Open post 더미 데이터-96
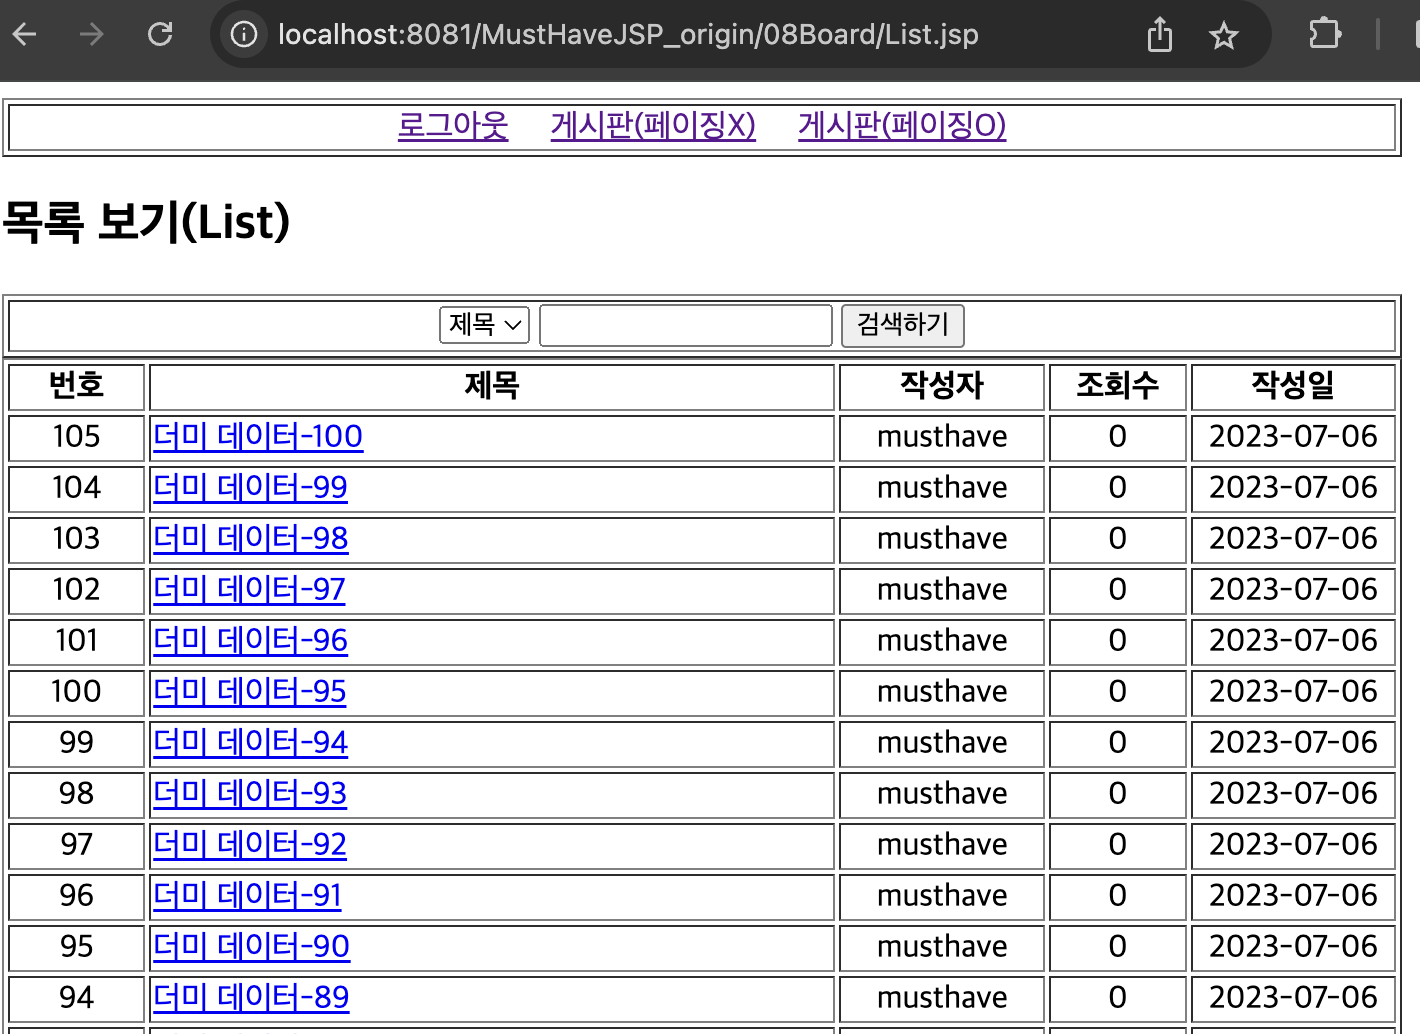The image size is (1420, 1034). pyautogui.click(x=250, y=641)
